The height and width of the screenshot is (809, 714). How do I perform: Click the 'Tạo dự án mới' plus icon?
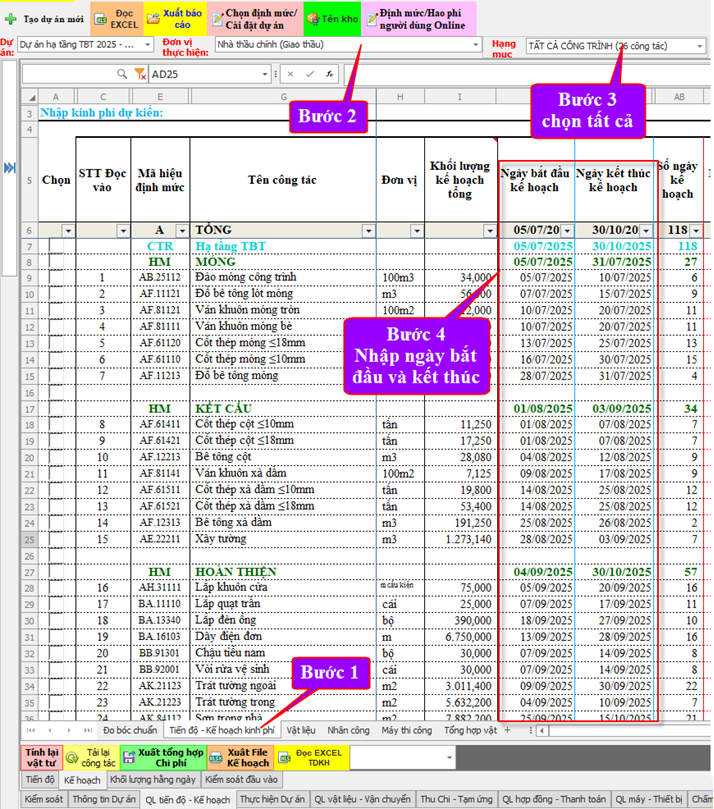click(x=11, y=19)
